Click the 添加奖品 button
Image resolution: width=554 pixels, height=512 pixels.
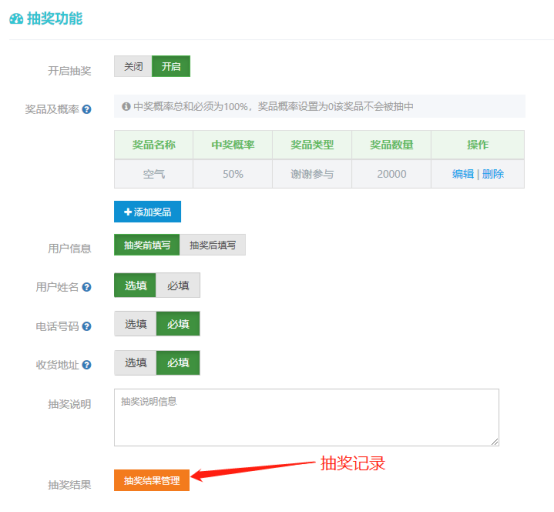(147, 212)
